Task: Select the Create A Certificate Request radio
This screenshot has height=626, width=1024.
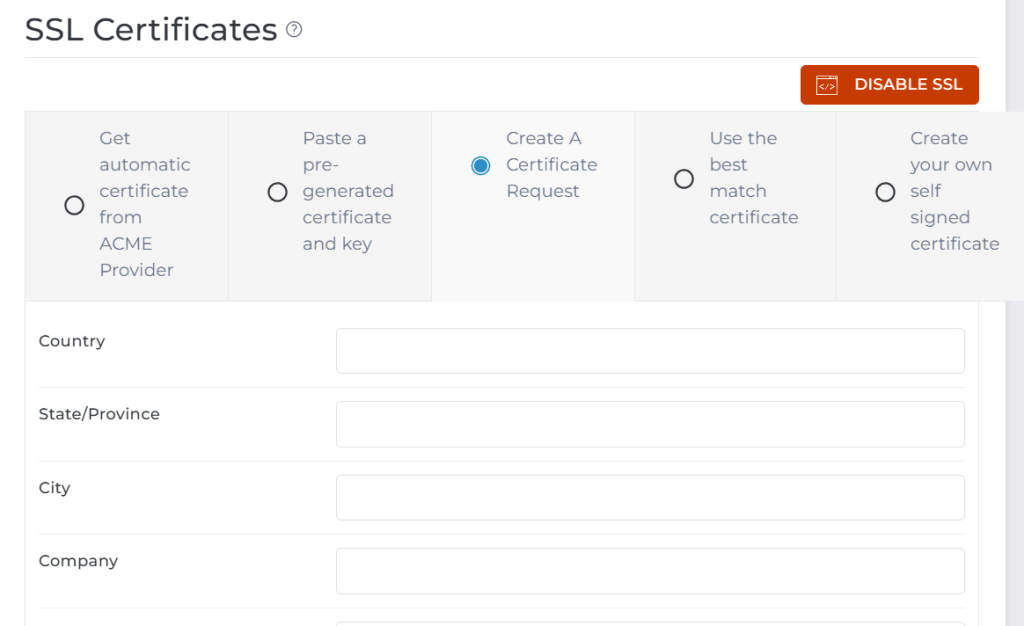Action: point(481,165)
